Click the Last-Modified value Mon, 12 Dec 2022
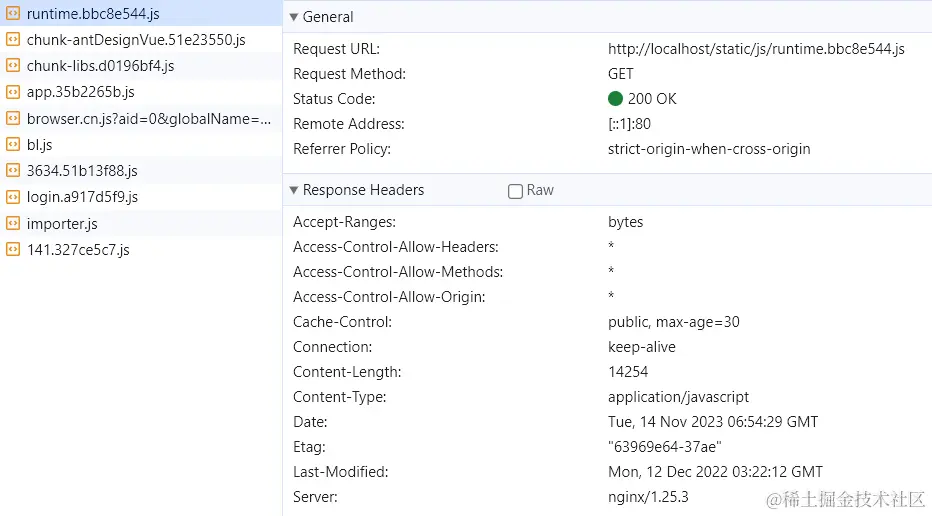 coord(715,471)
